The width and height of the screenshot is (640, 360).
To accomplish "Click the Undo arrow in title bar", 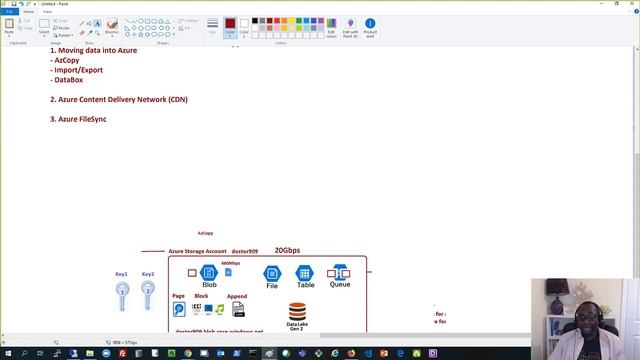I will click(x=21, y=4).
